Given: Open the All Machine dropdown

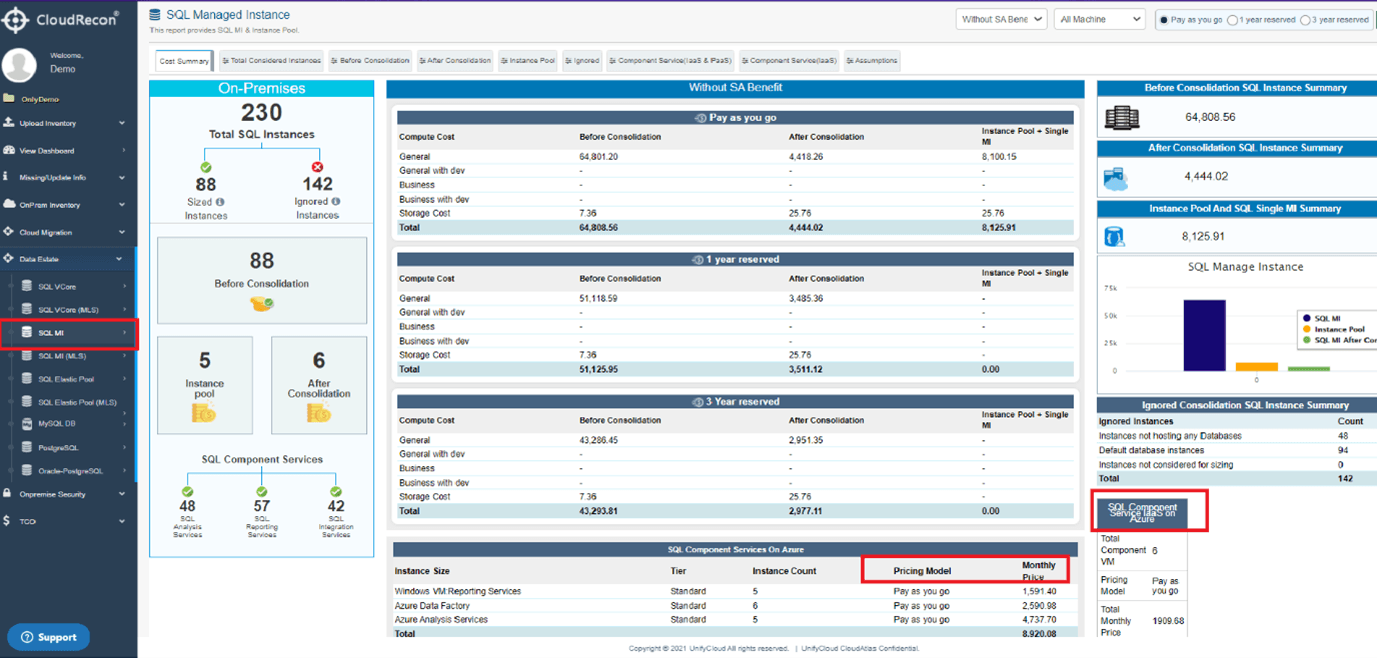Looking at the screenshot, I should (x=1099, y=19).
